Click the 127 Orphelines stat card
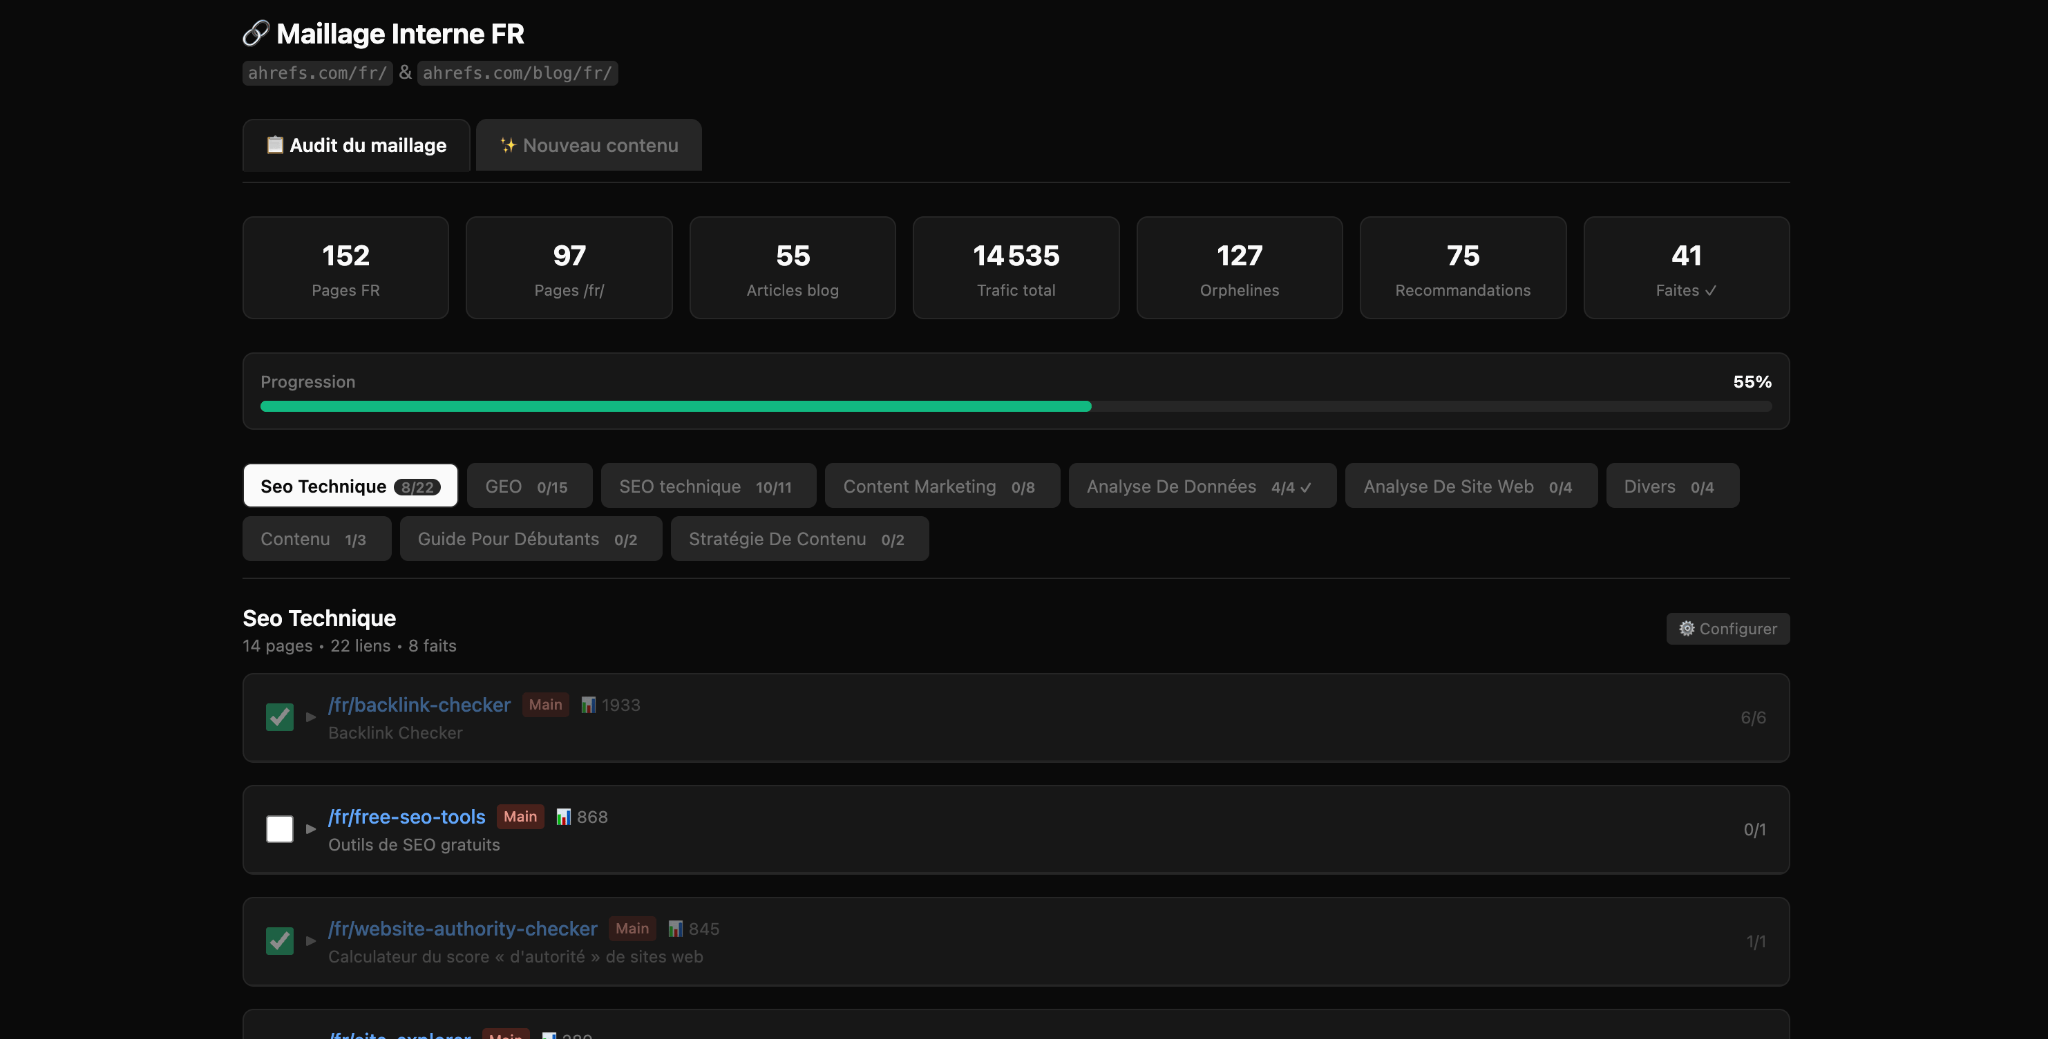This screenshot has width=2048, height=1039. pos(1240,268)
